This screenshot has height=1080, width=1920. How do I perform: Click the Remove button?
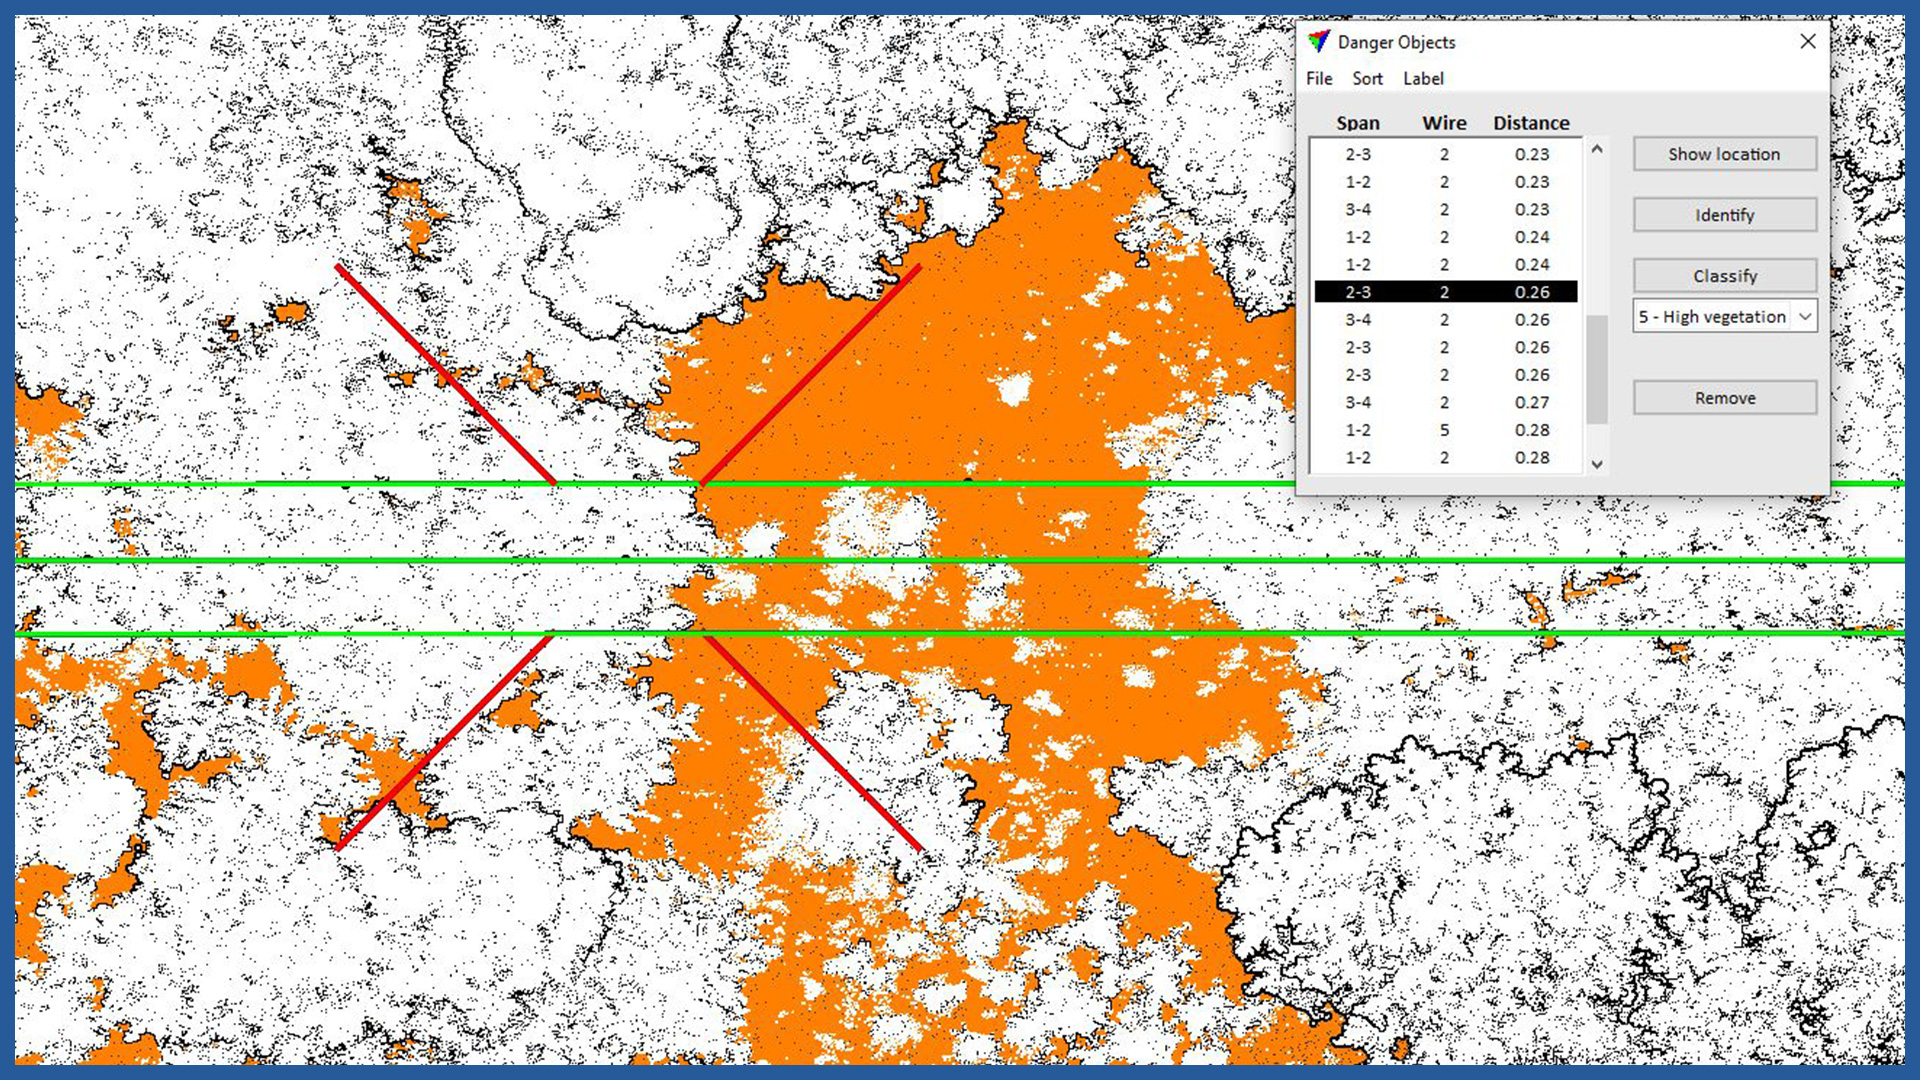[1725, 398]
